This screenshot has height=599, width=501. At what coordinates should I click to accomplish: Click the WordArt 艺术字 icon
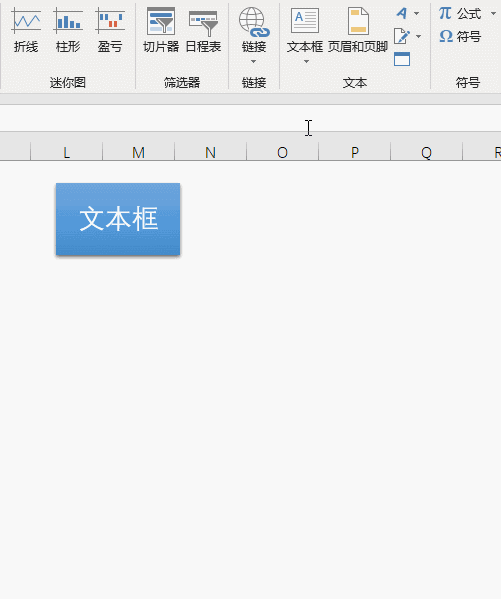[402, 13]
